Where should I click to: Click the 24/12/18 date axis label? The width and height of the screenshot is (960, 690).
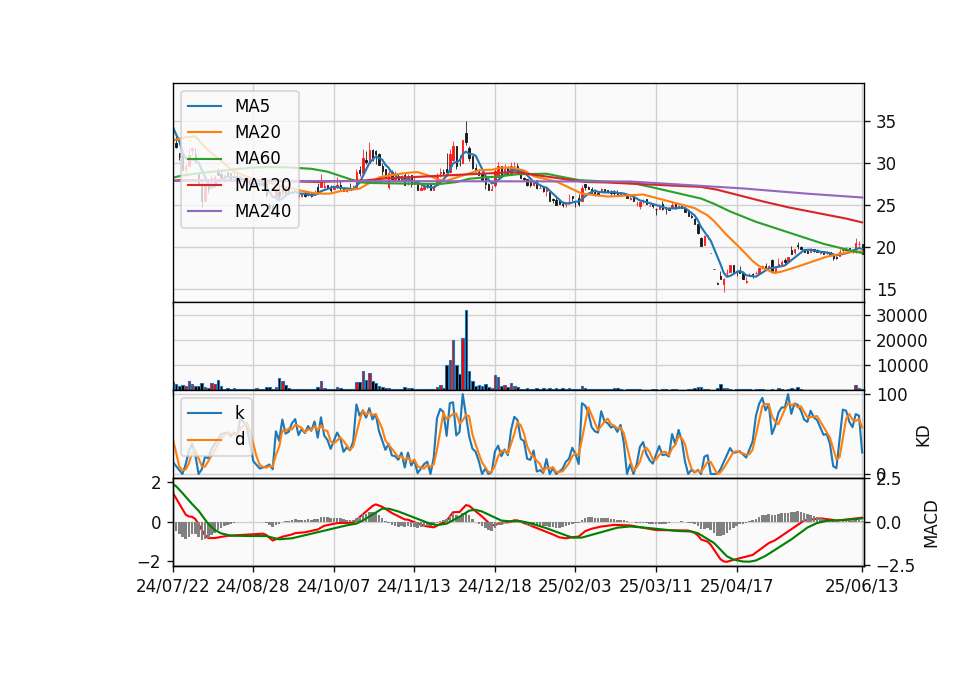(x=495, y=586)
